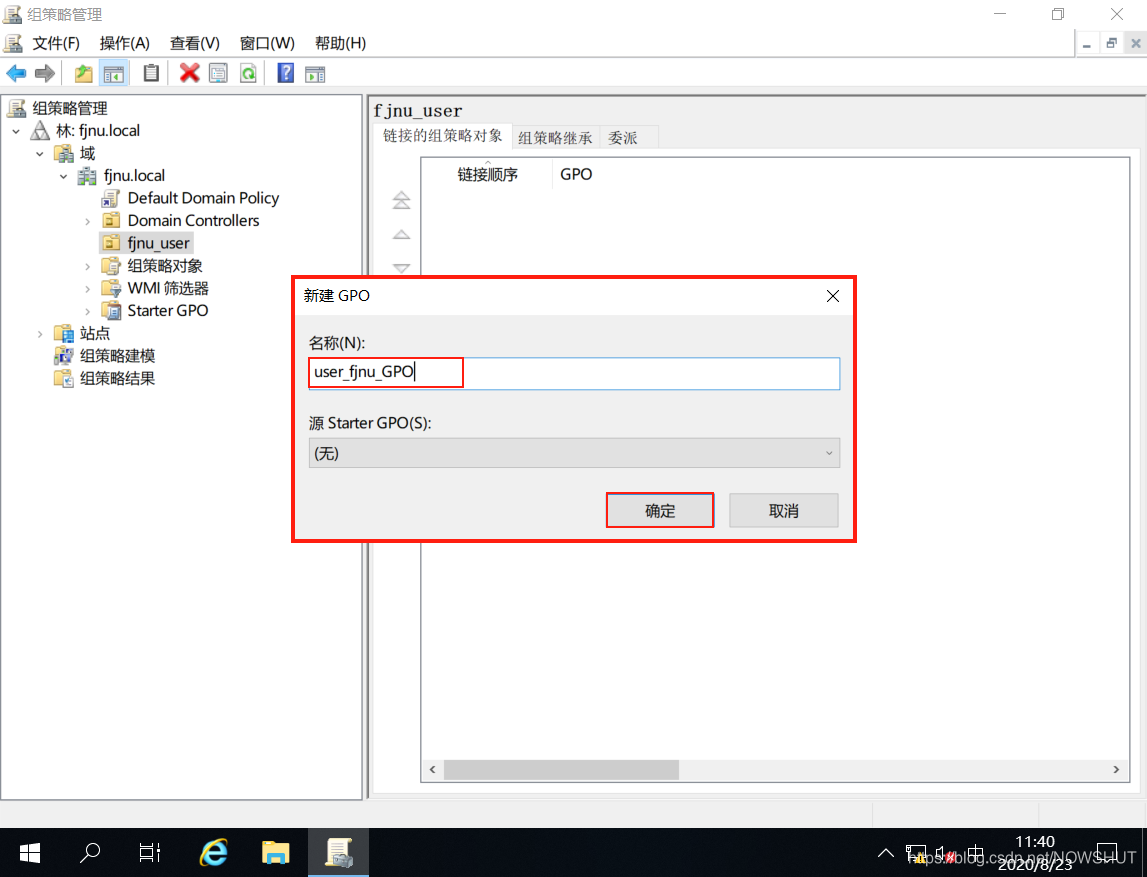Image resolution: width=1147 pixels, height=877 pixels.
Task: Select the root 组策略管理 tree node
Action: [69, 109]
